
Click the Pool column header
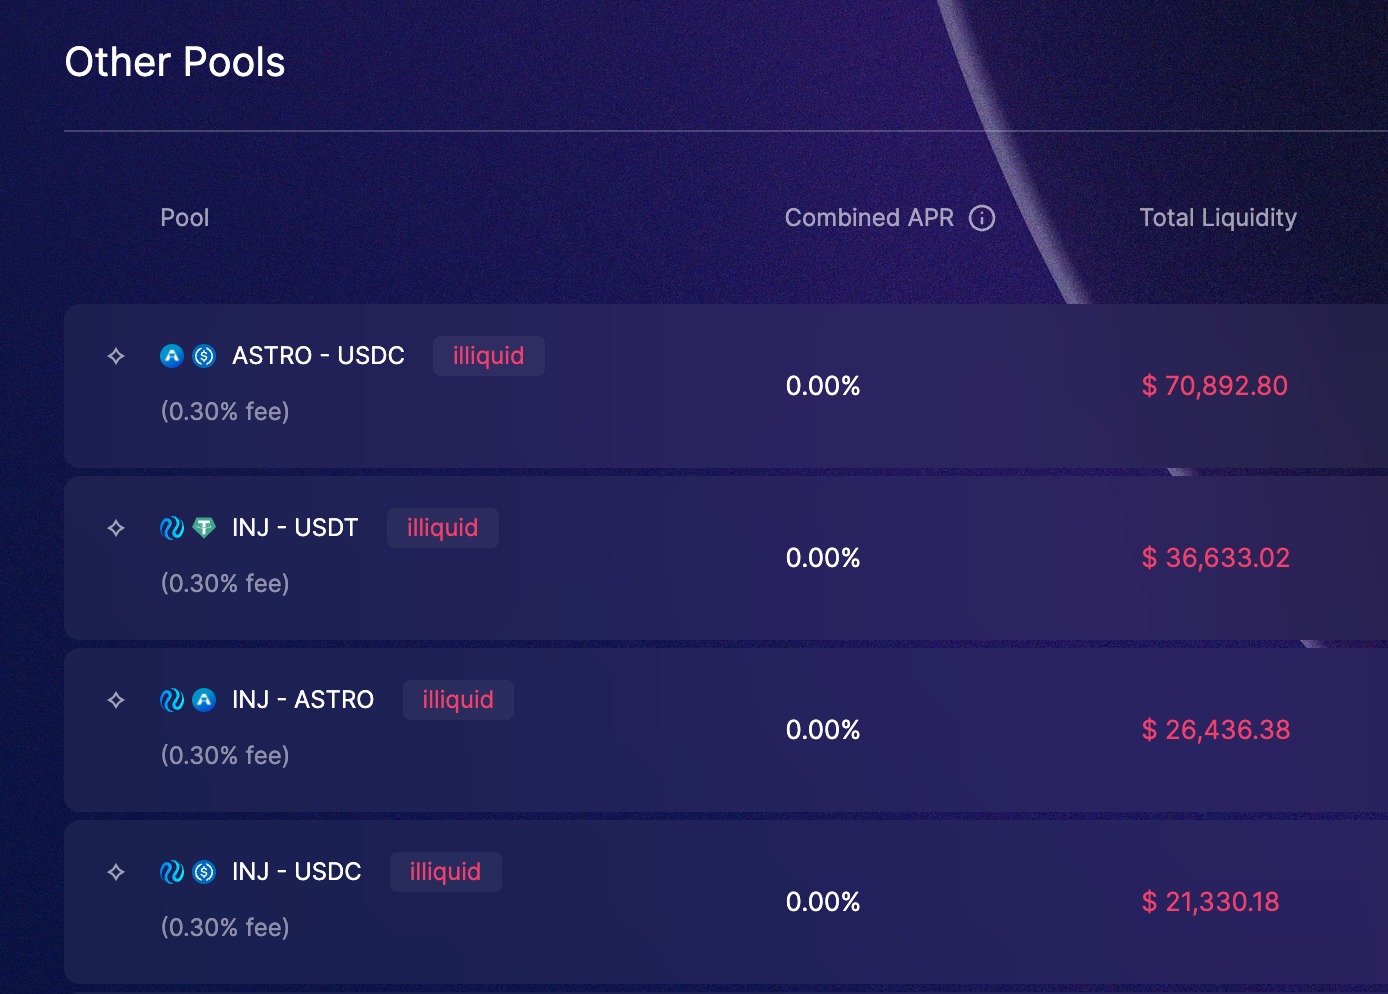pos(185,218)
